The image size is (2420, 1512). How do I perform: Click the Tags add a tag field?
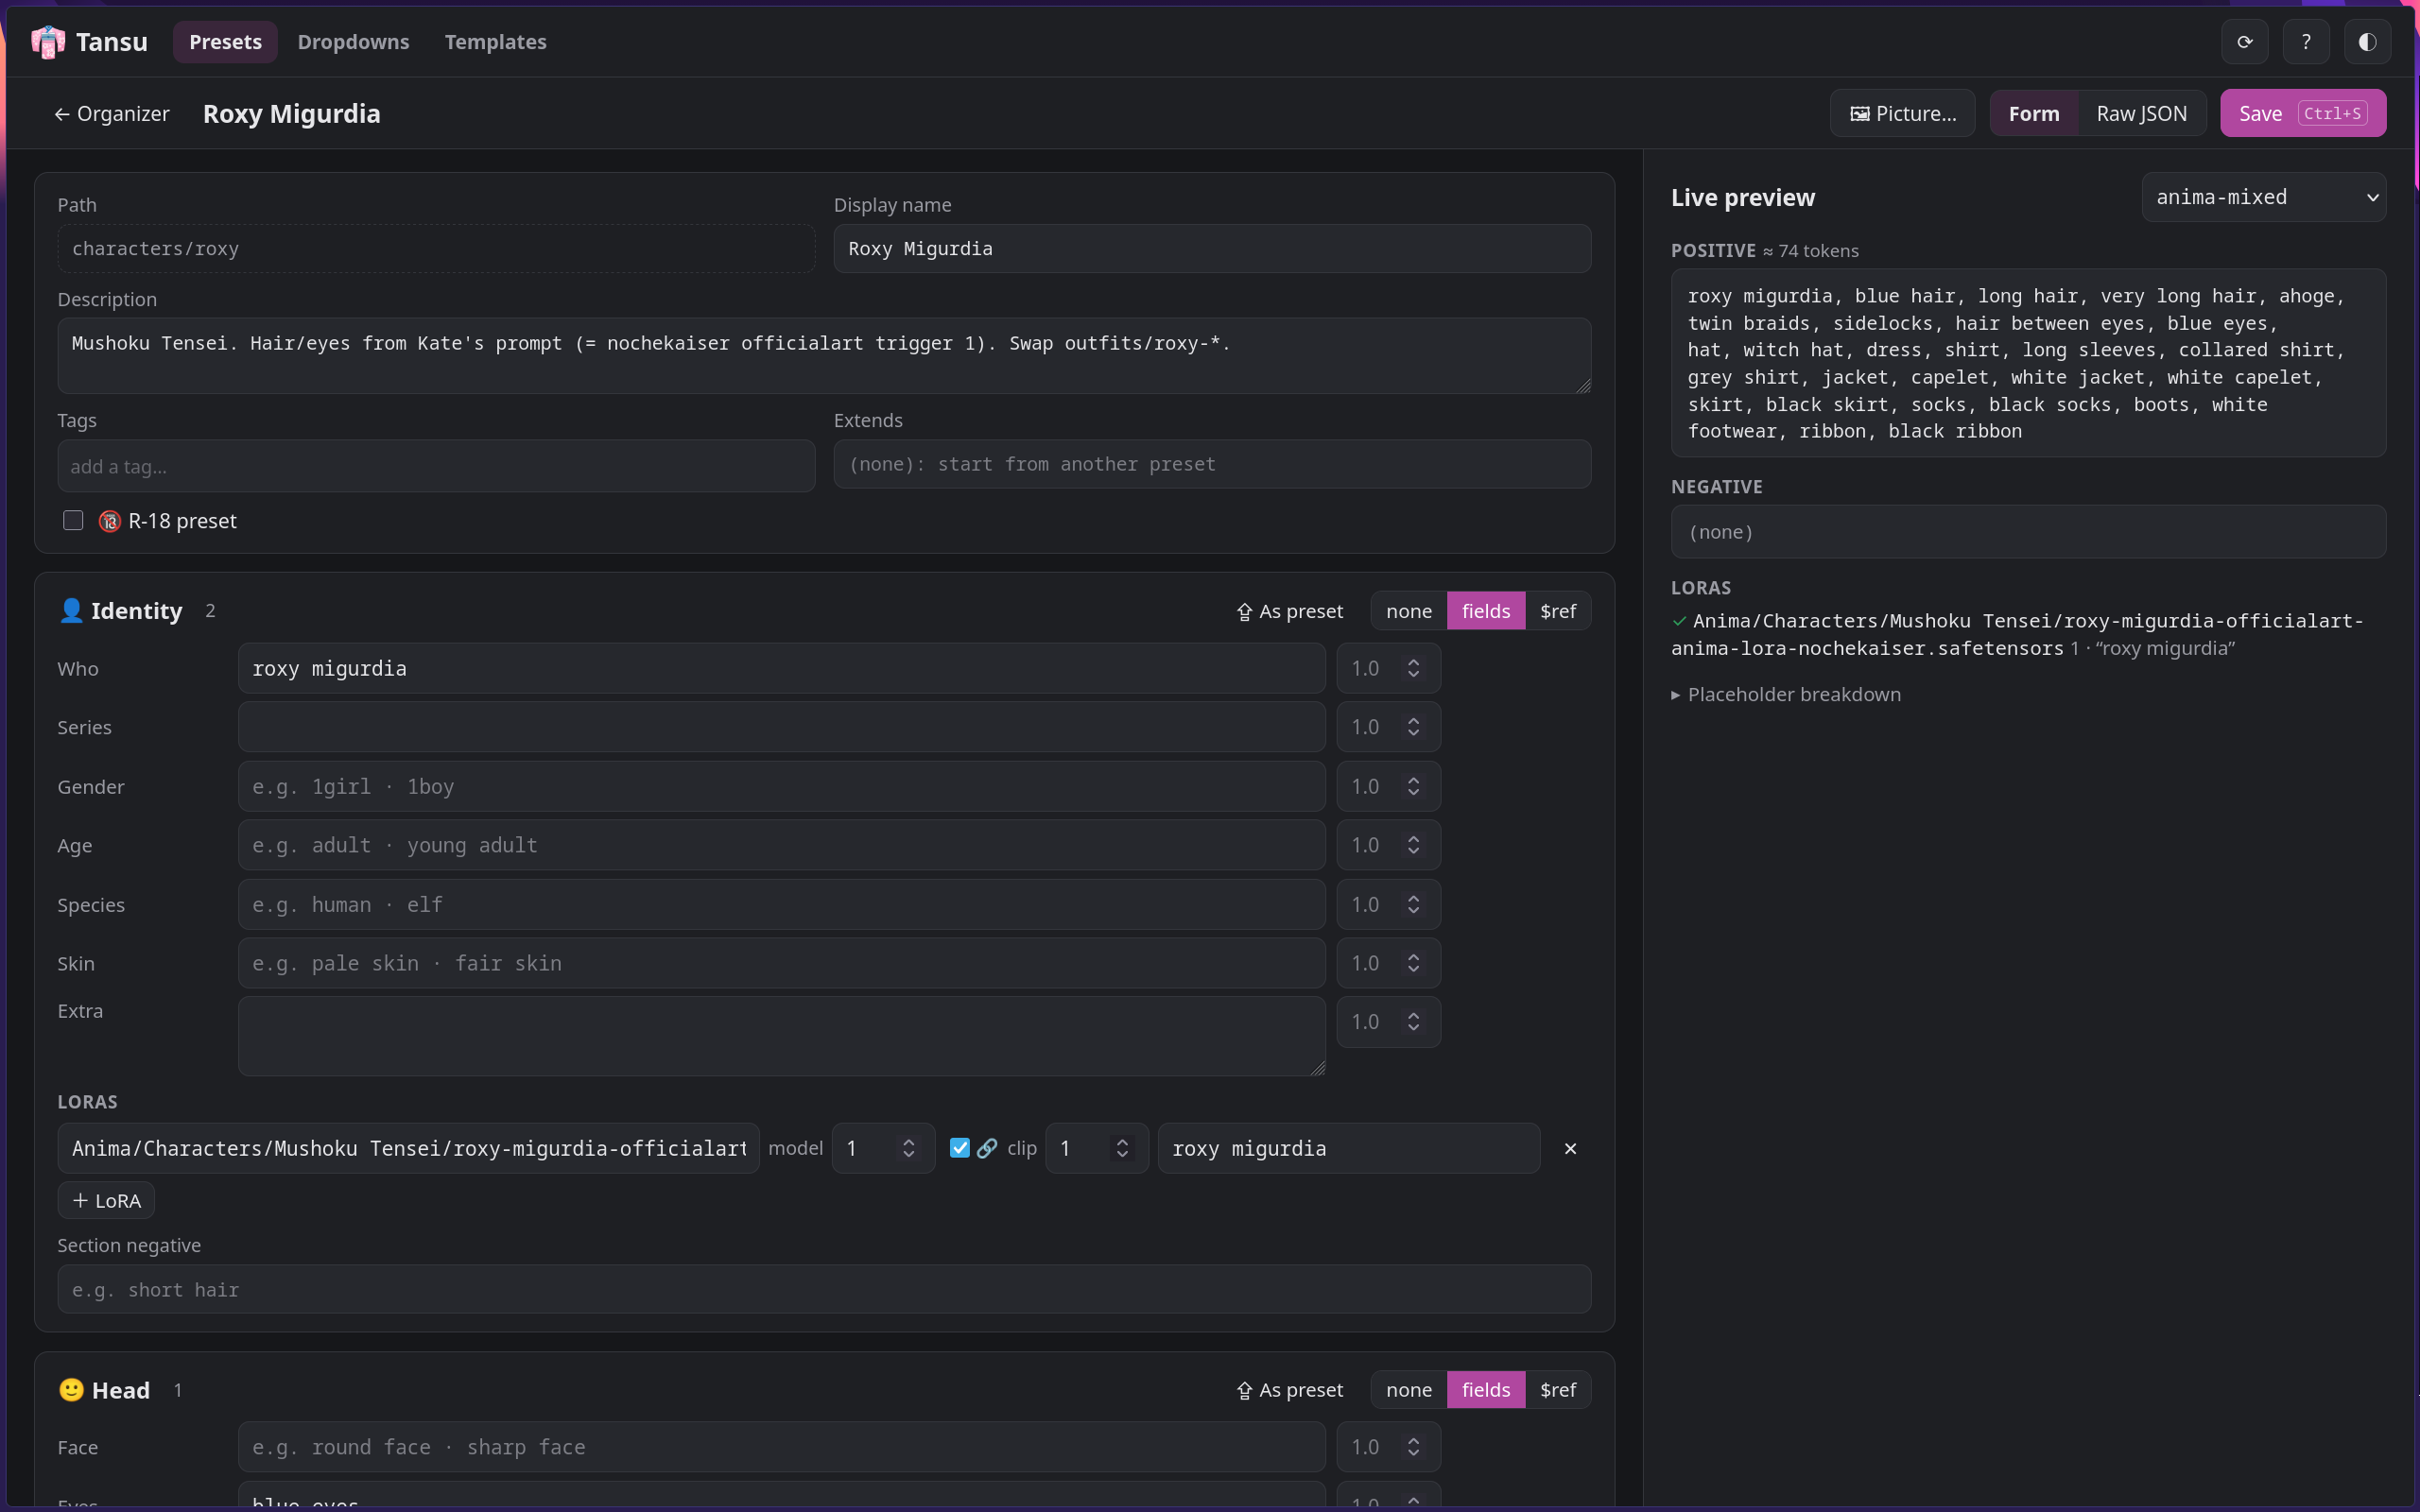pyautogui.click(x=436, y=466)
